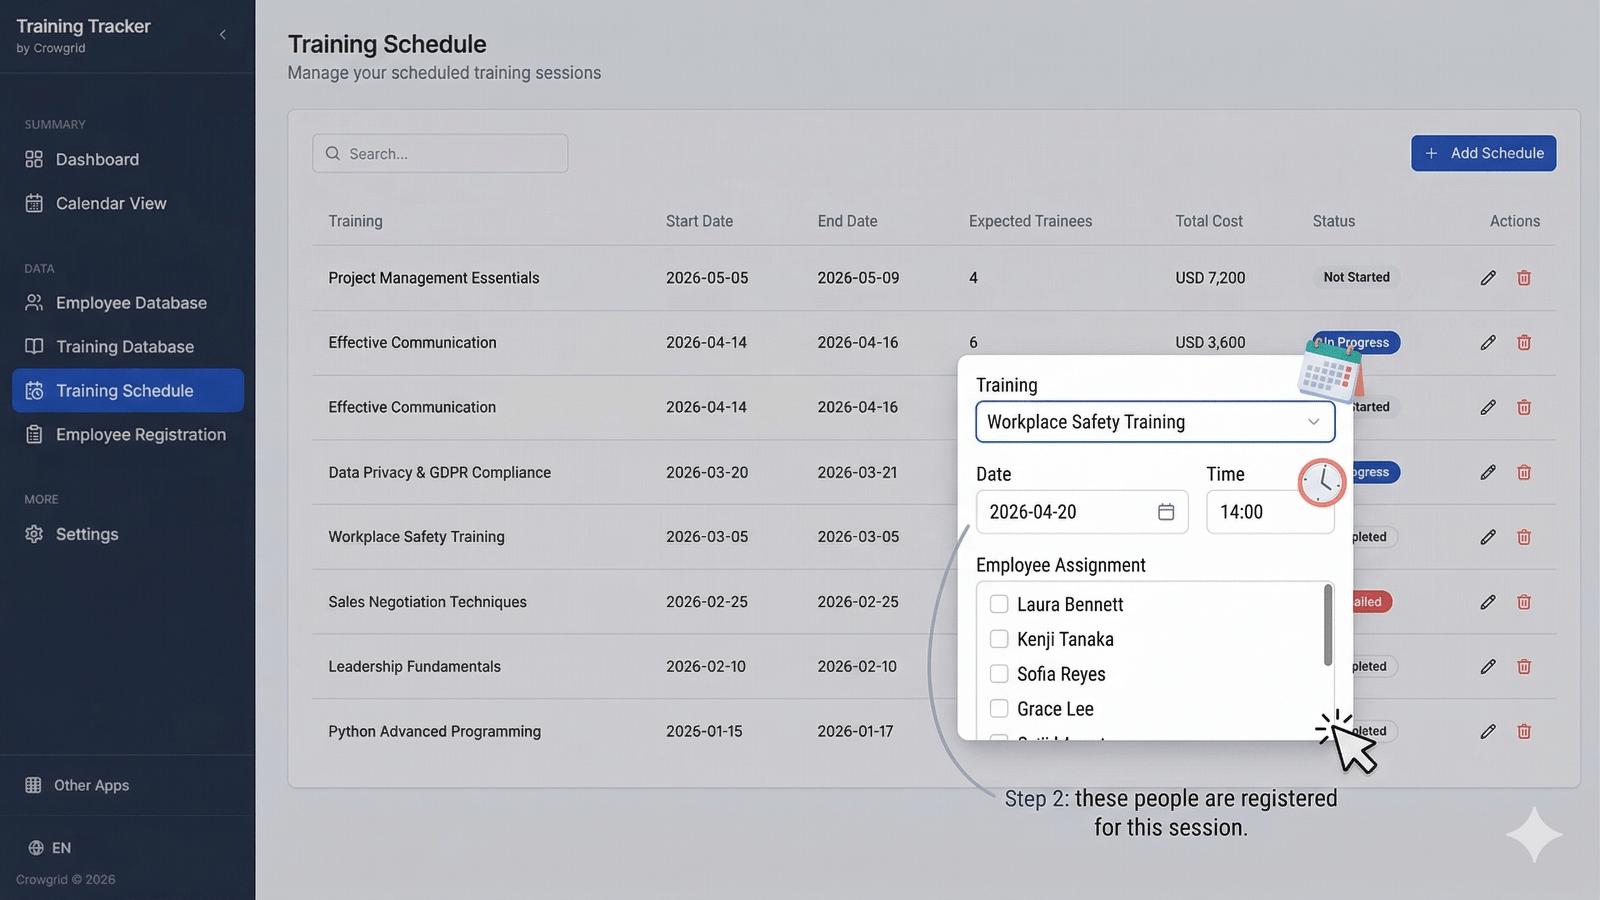Change language using the EN globe
This screenshot has height=900, width=1600.
(x=49, y=848)
